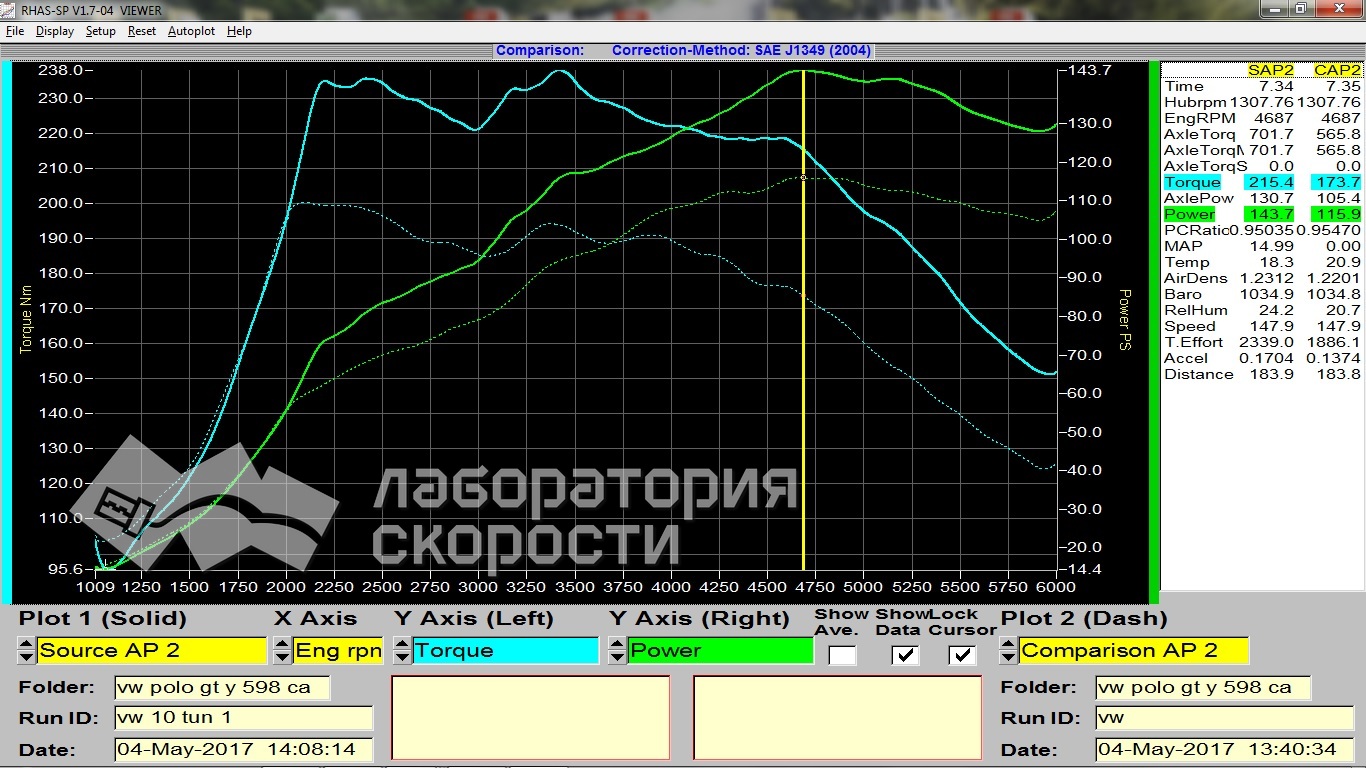Click the Plot 1 source spinner arrows
The image size is (1366, 768).
coord(26,651)
